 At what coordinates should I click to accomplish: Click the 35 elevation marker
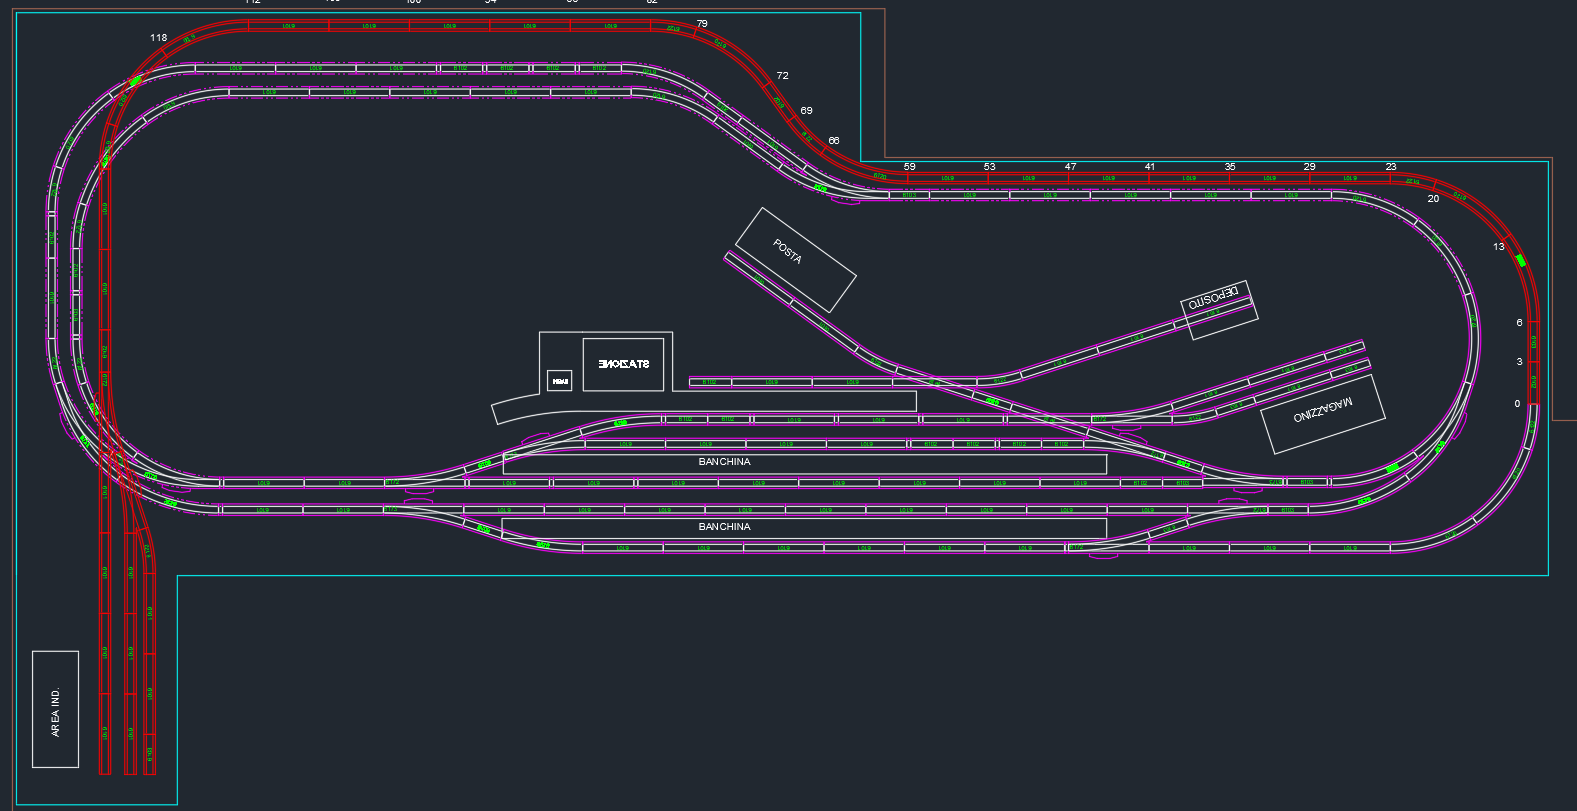pos(1230,167)
